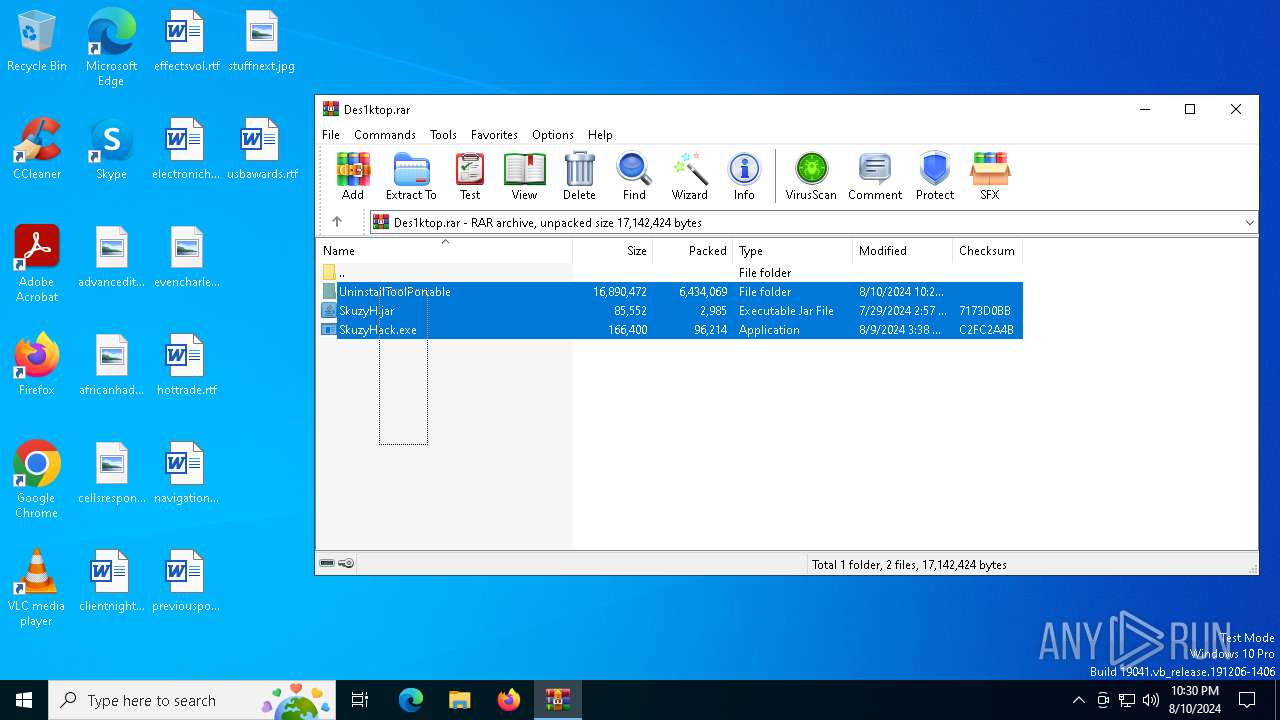This screenshot has width=1280, height=720.
Task: Select the parent '..' folder row
Action: tap(670, 273)
